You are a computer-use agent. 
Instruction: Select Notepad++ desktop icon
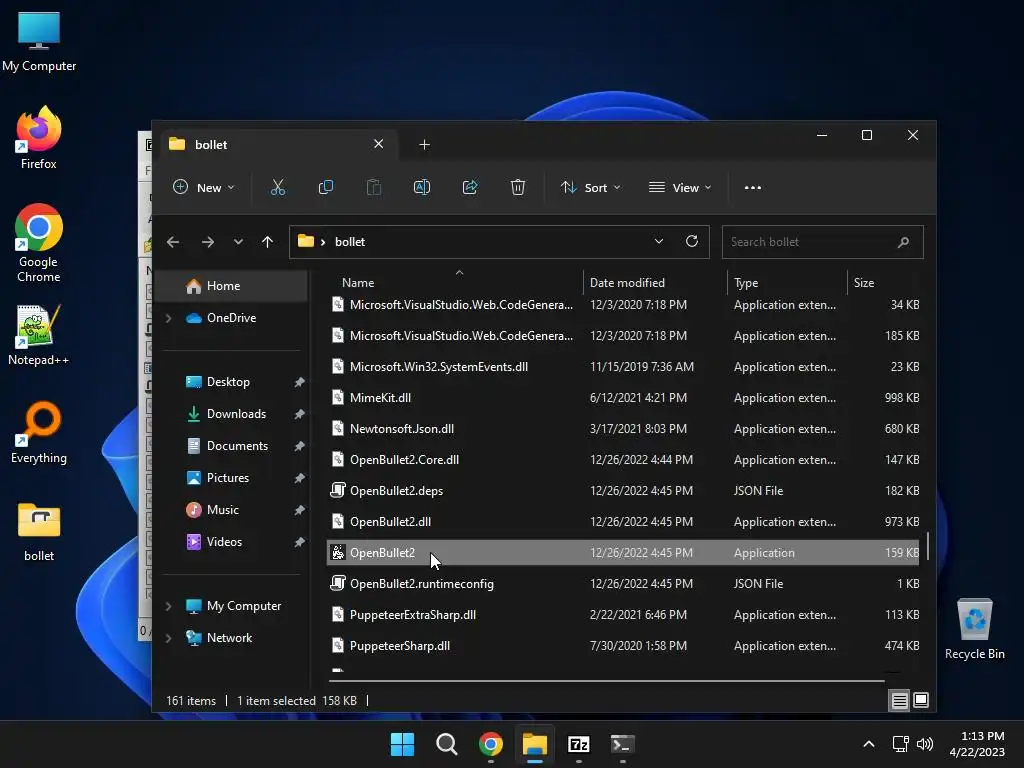pos(39,335)
